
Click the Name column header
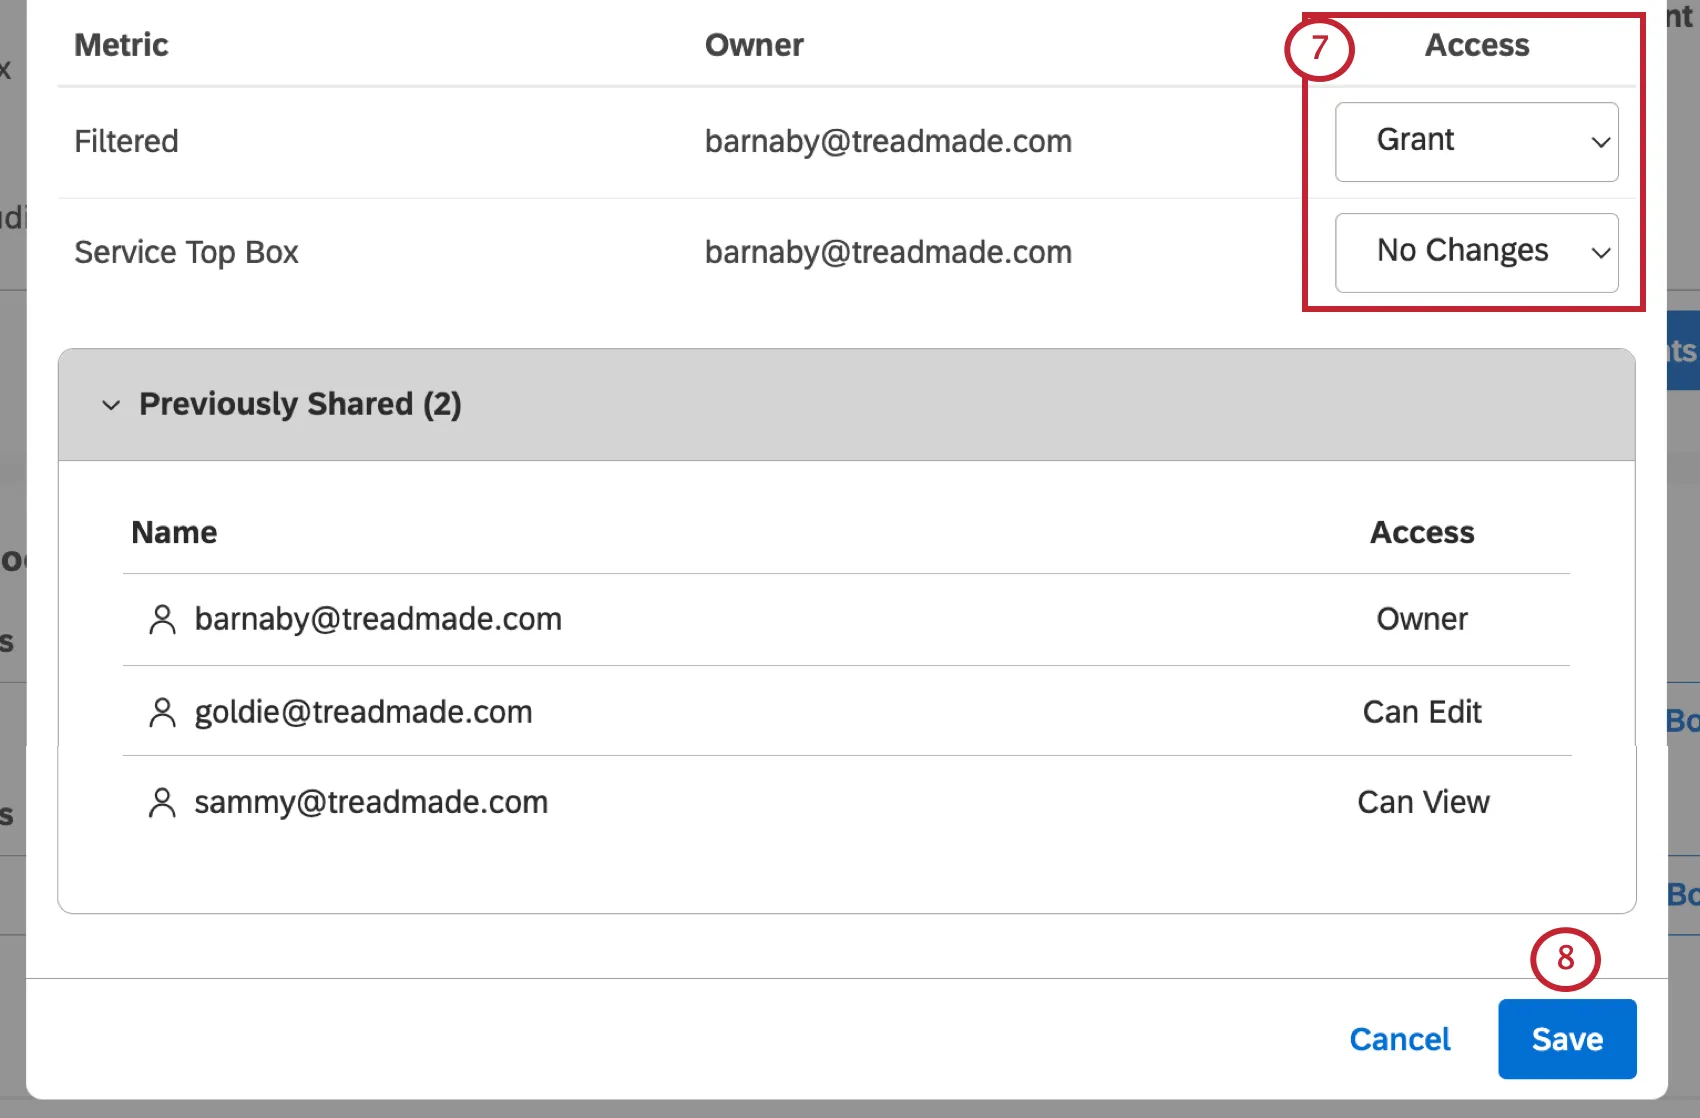(x=174, y=533)
